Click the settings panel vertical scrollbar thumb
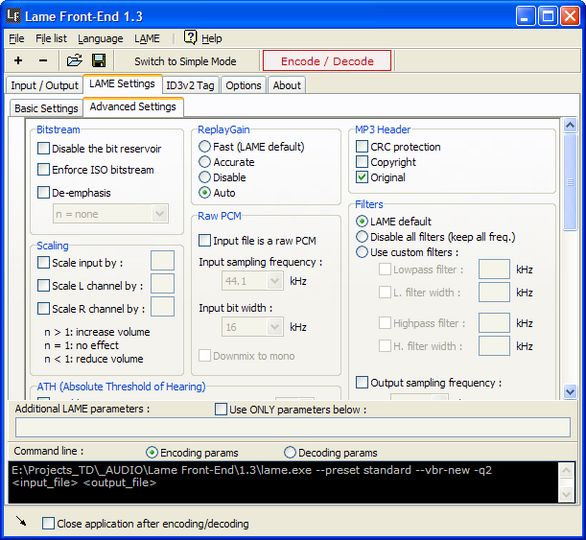The width and height of the screenshot is (586, 540). [570, 182]
